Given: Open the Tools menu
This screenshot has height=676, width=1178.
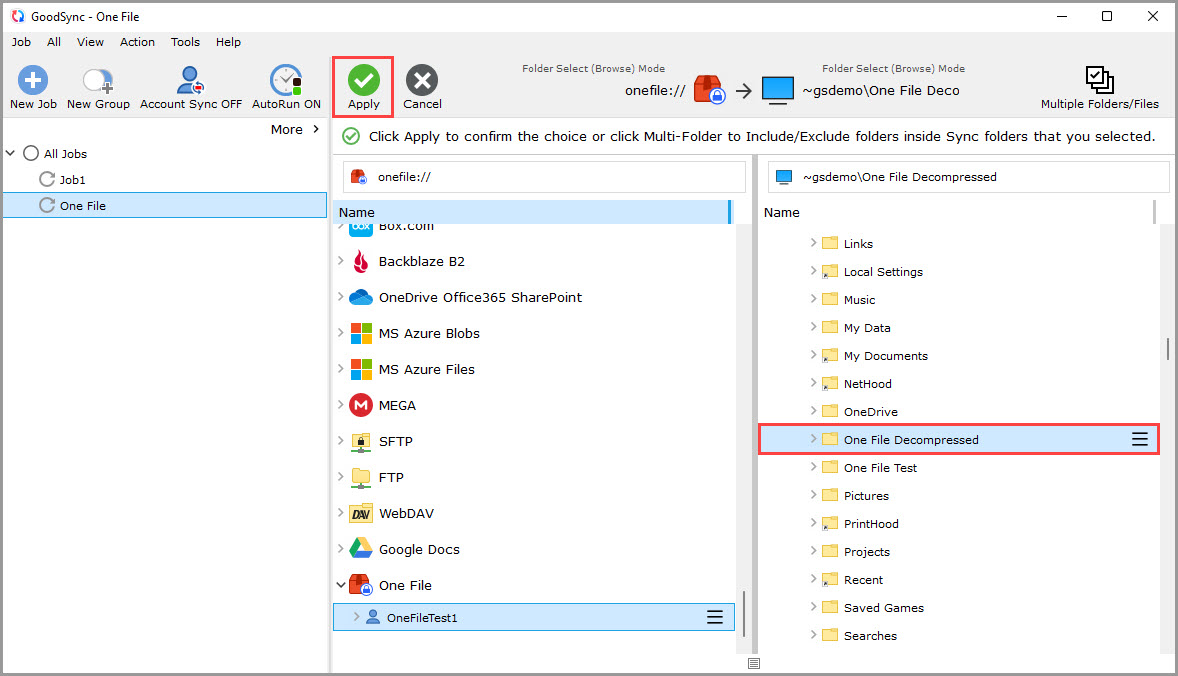Looking at the screenshot, I should click(x=185, y=42).
